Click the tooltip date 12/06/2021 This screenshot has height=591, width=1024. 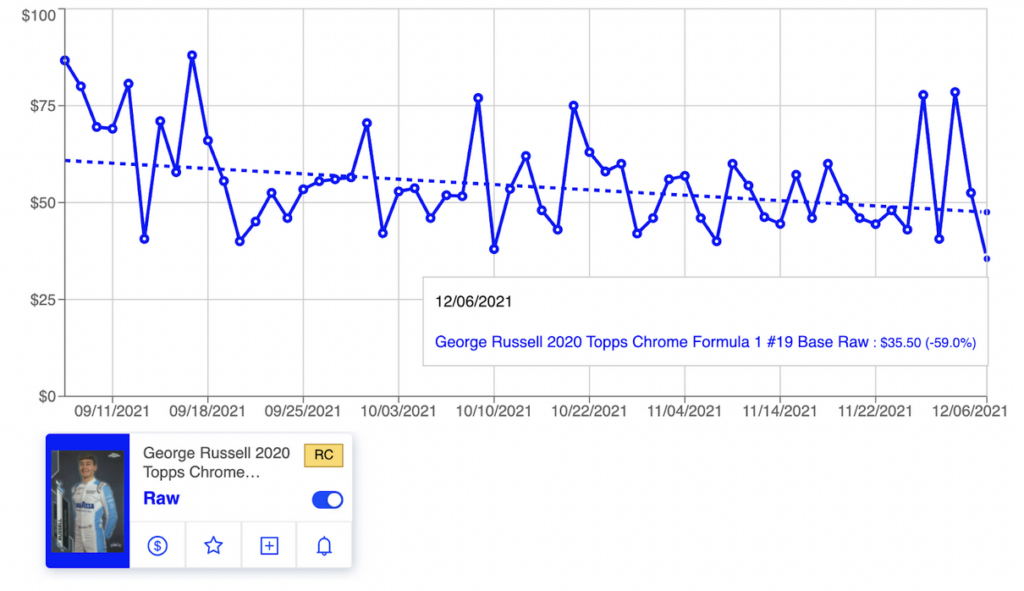point(473,302)
